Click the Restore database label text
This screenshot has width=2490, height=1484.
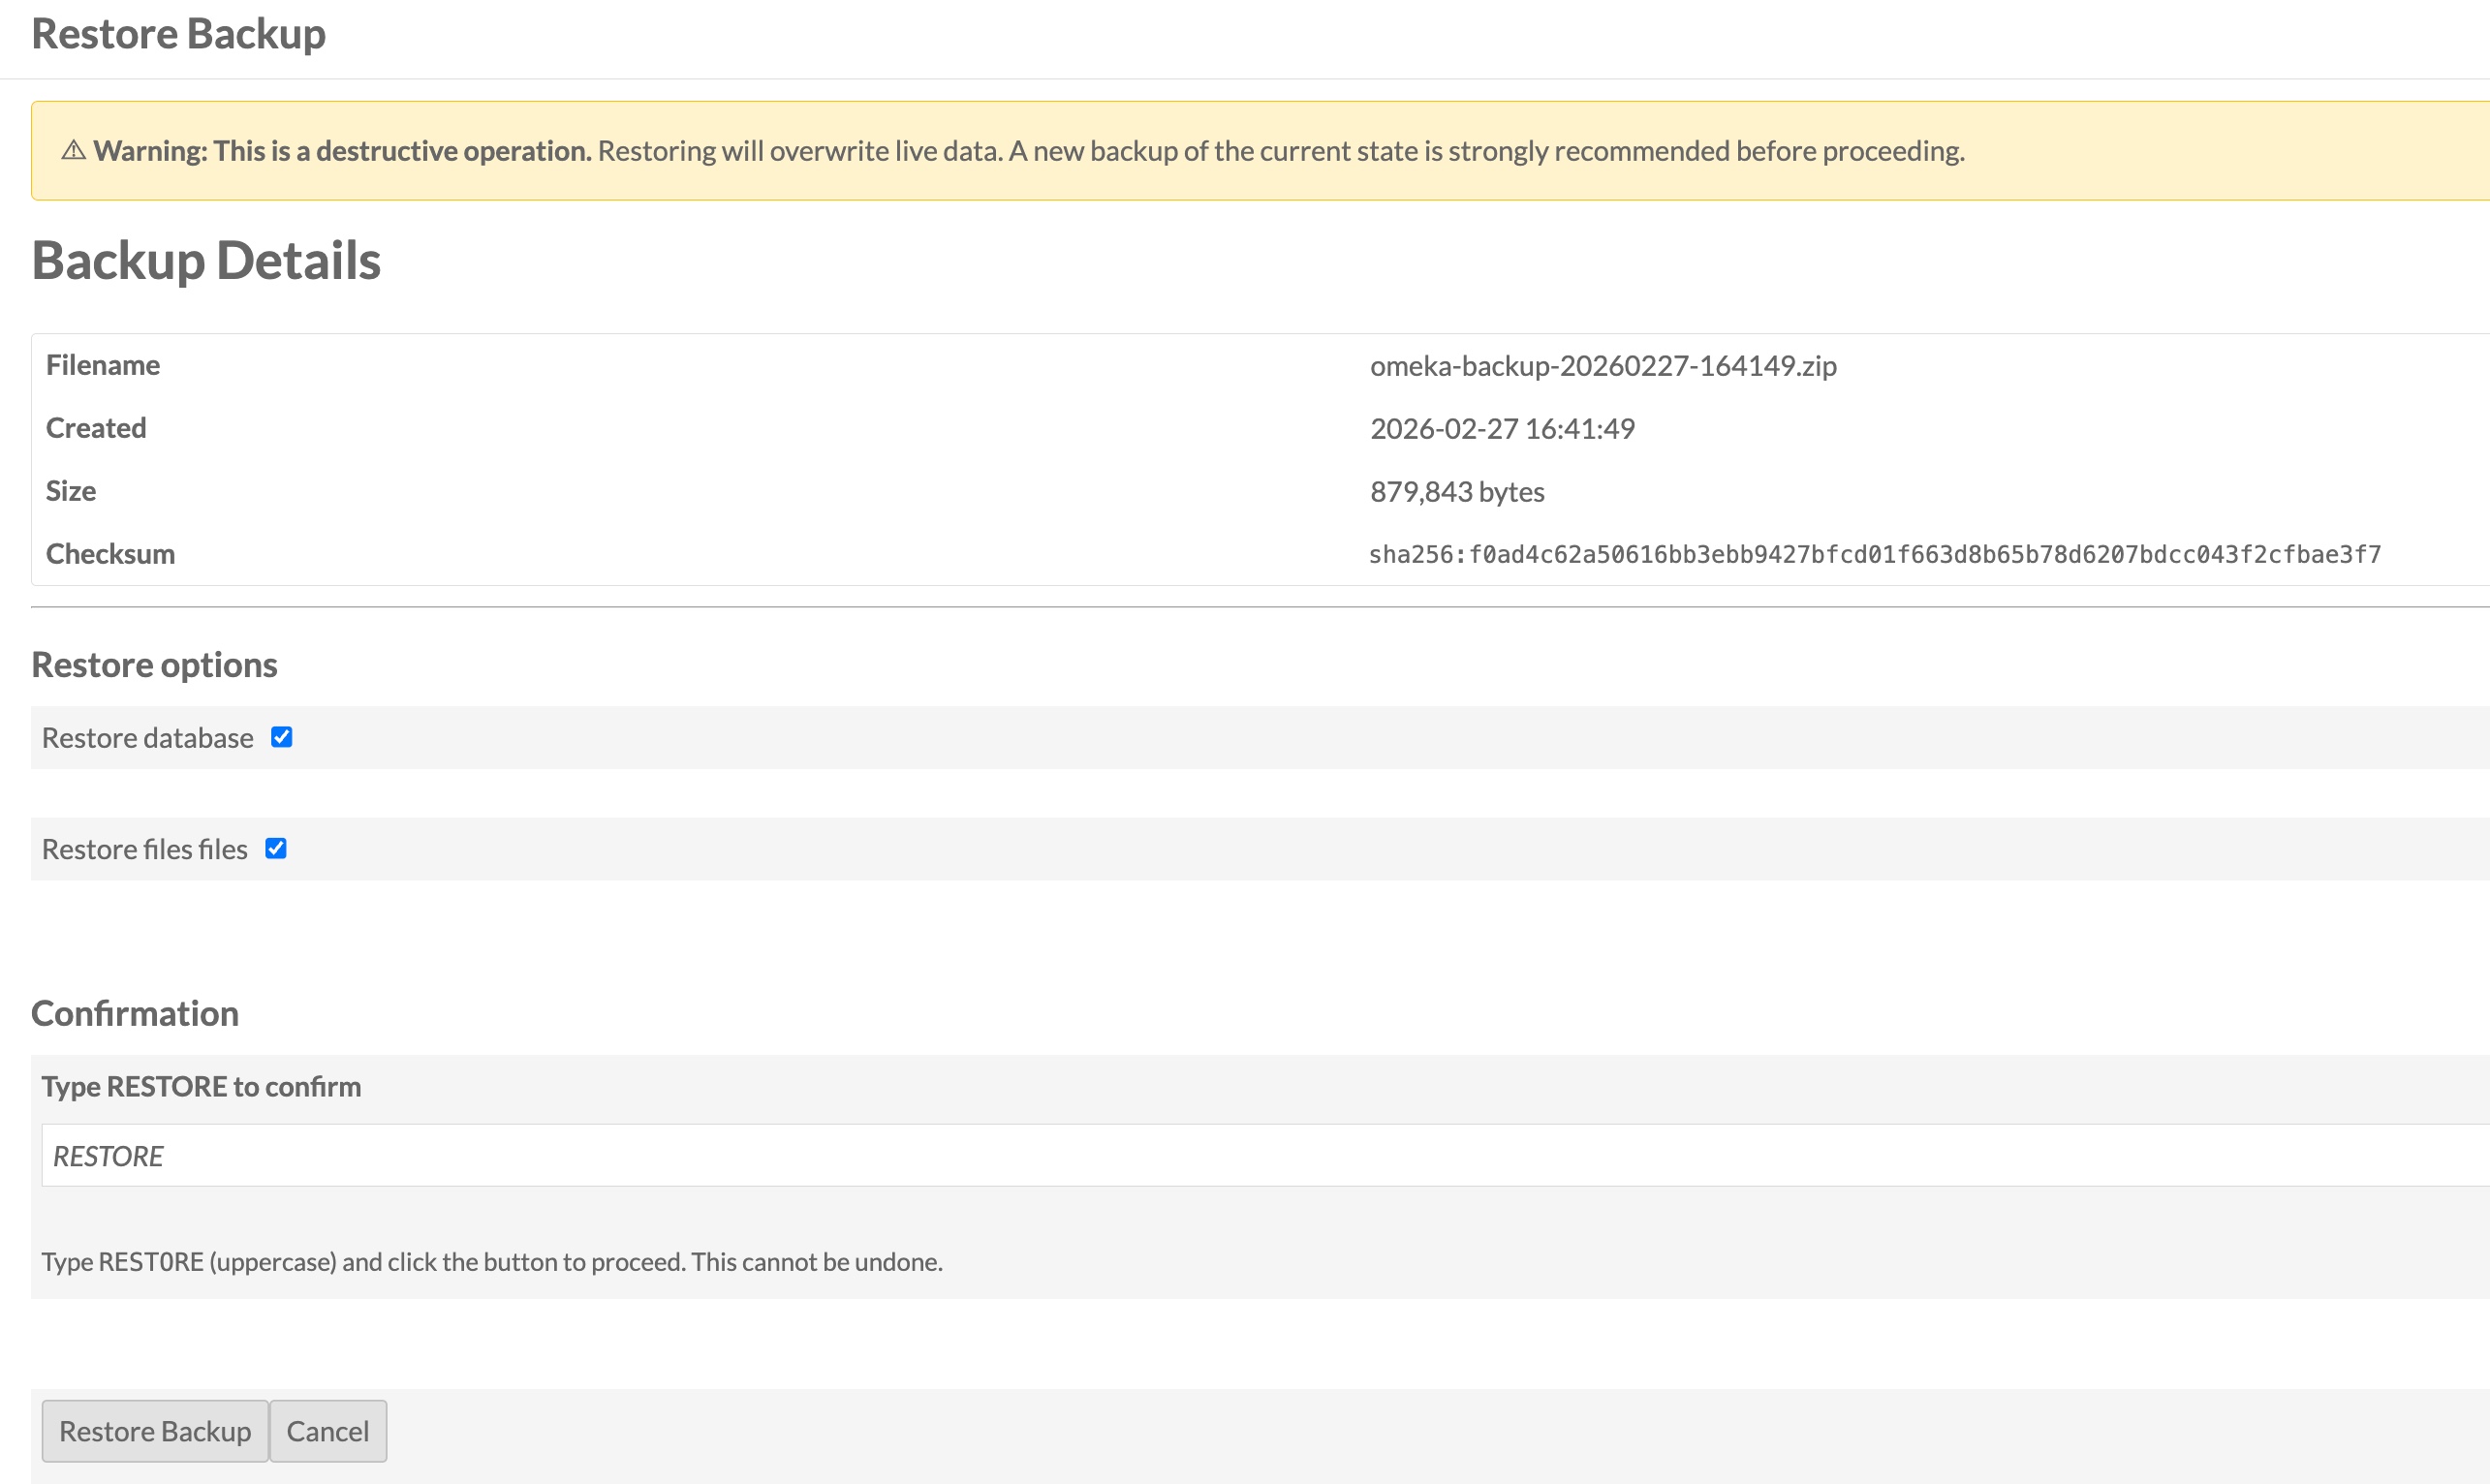148,738
